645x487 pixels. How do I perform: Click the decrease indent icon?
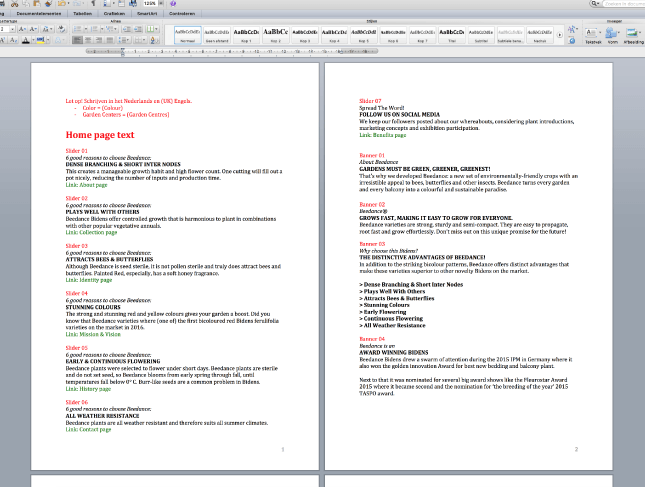[x=127, y=29]
